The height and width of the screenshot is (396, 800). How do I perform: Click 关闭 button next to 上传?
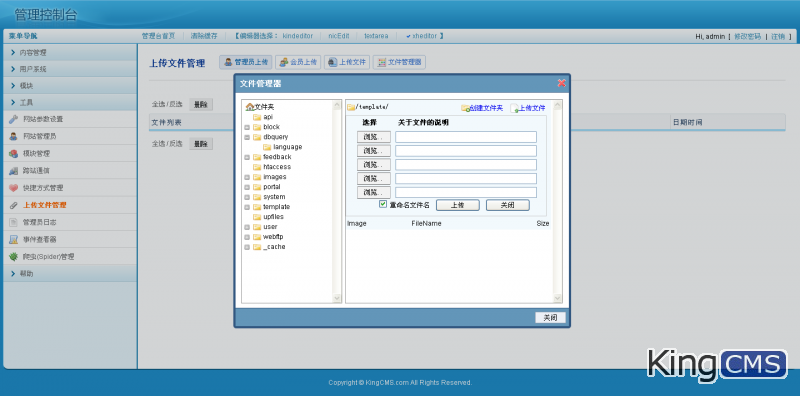(508, 205)
